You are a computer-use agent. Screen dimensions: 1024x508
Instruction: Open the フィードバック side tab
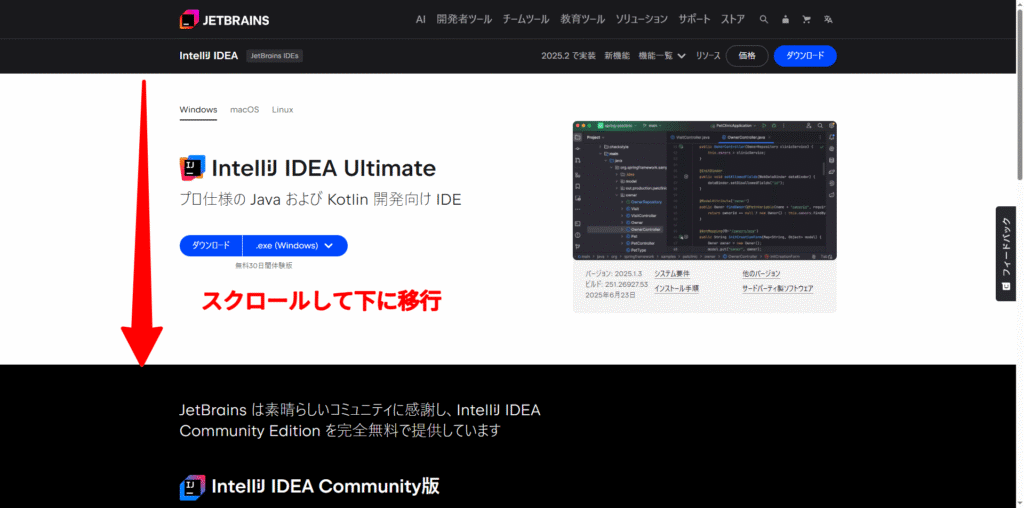click(x=1006, y=253)
